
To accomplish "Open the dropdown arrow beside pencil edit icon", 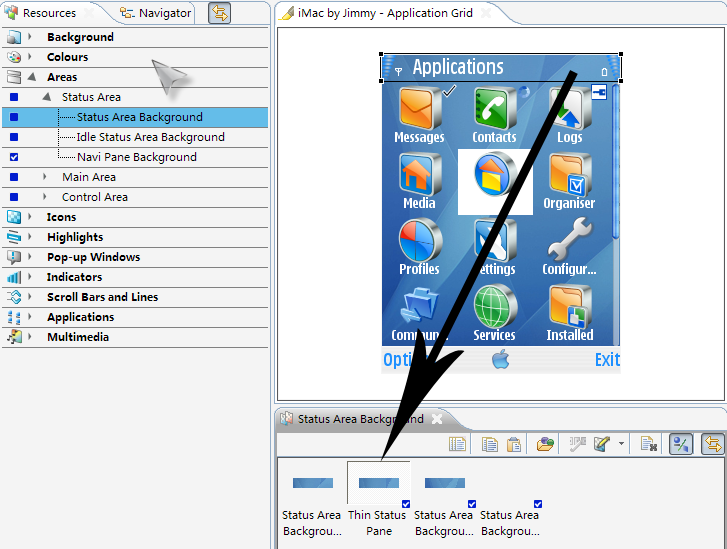I will [x=621, y=444].
